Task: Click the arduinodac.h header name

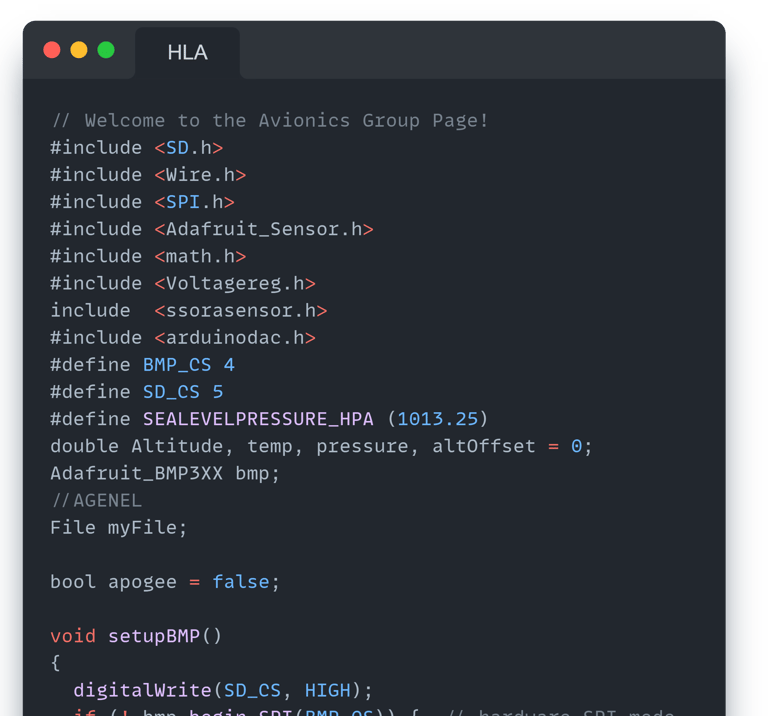Action: tap(235, 338)
